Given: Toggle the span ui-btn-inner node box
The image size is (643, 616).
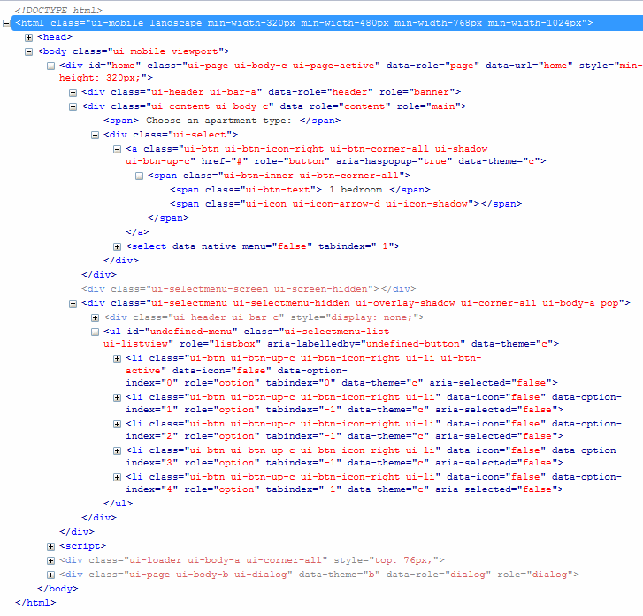Looking at the screenshot, I should [139, 176].
